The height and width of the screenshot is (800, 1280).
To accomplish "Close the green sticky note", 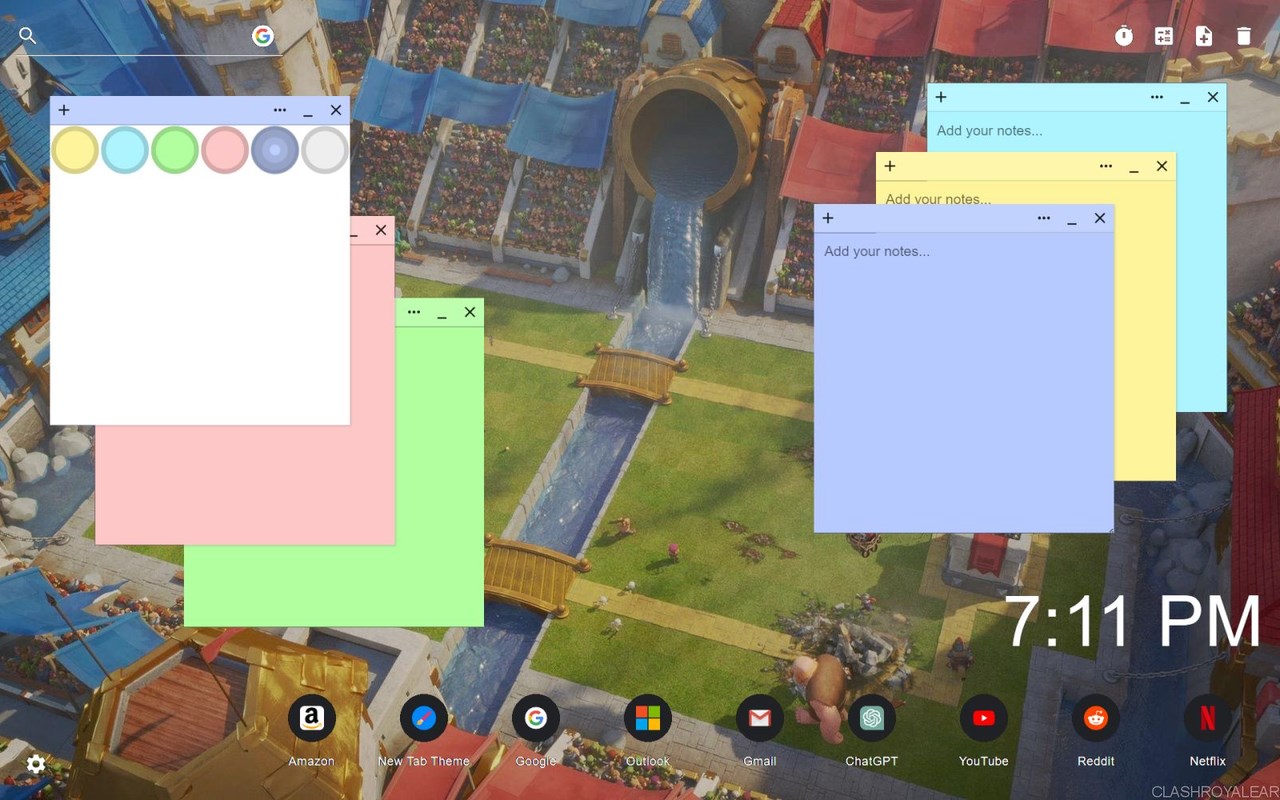I will (x=470, y=312).
